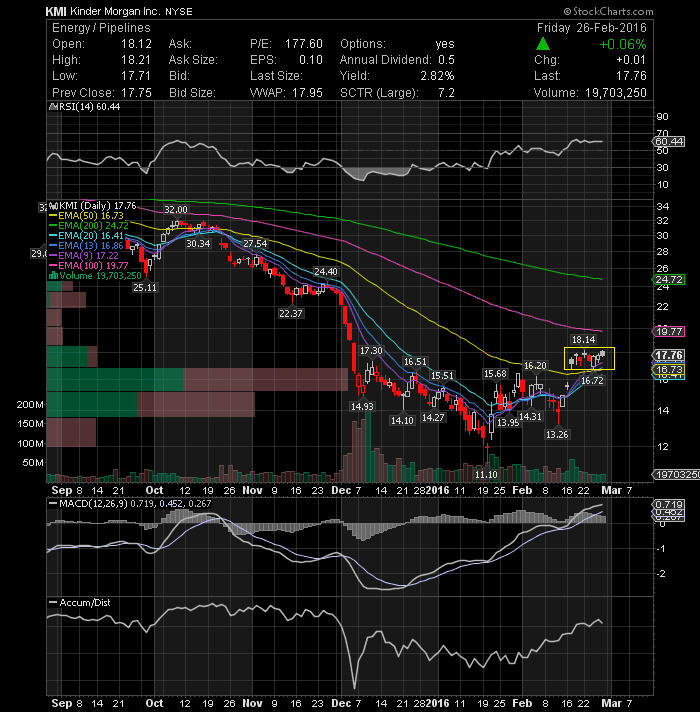Click the Annual Dividend value 0.5
700x712 pixels.
tap(446, 60)
